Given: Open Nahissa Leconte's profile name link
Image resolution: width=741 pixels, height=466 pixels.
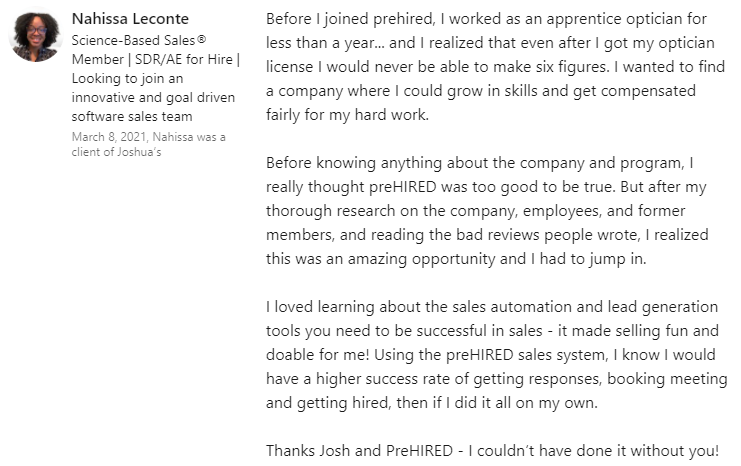Looking at the screenshot, I should click(130, 19).
